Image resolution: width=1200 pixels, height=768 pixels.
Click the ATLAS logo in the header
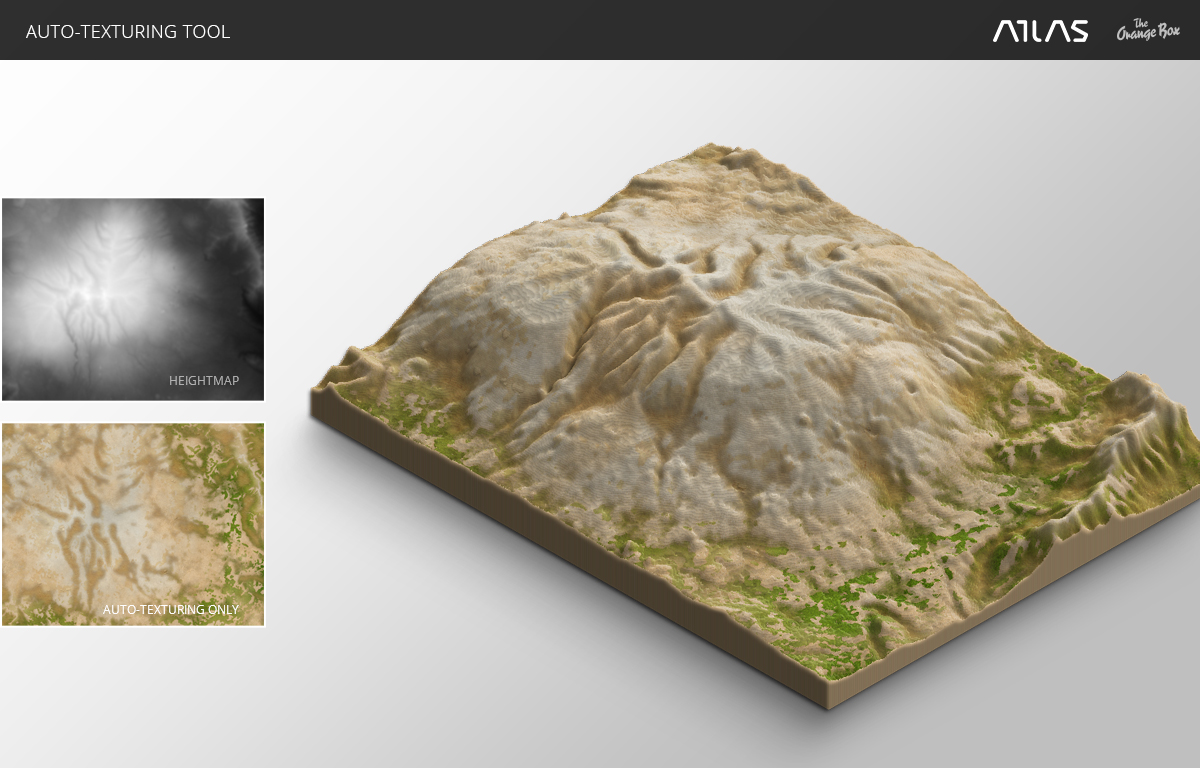[1040, 31]
